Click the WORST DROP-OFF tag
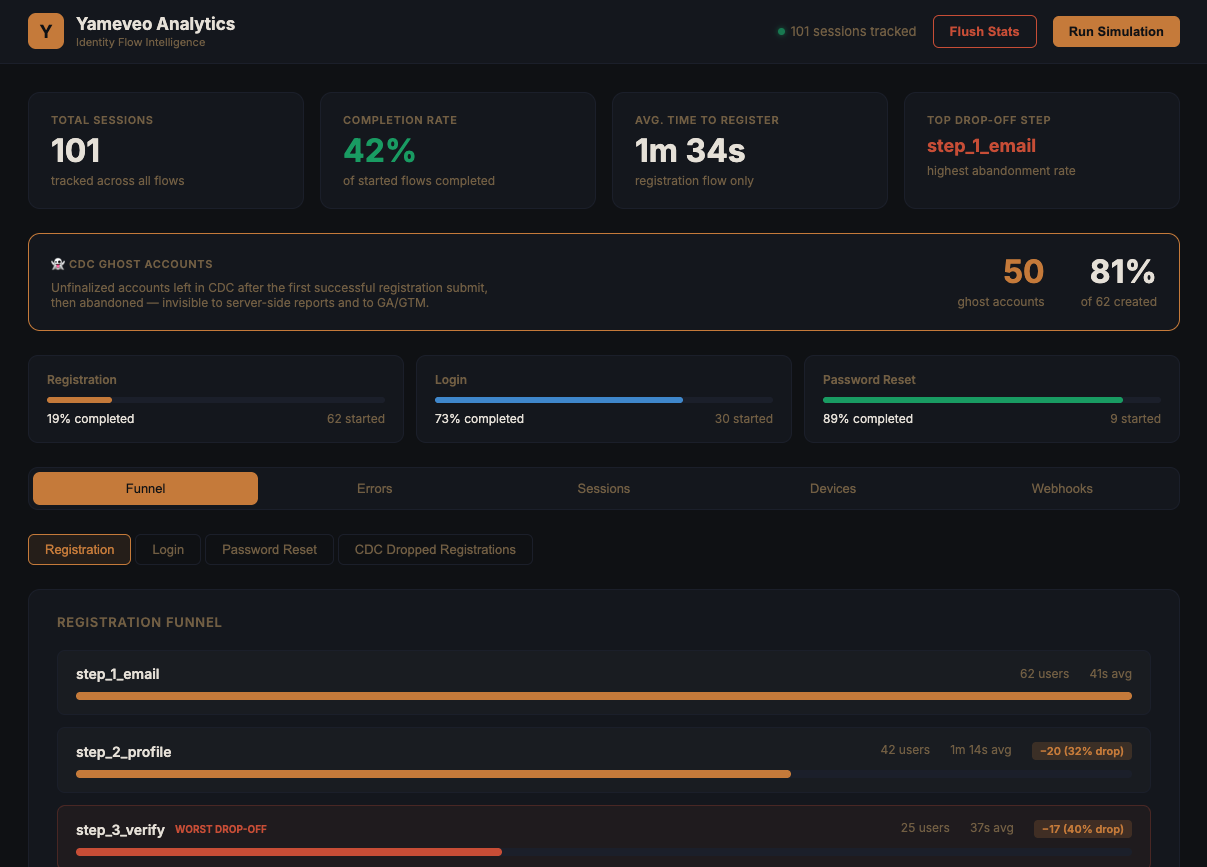 pos(221,829)
